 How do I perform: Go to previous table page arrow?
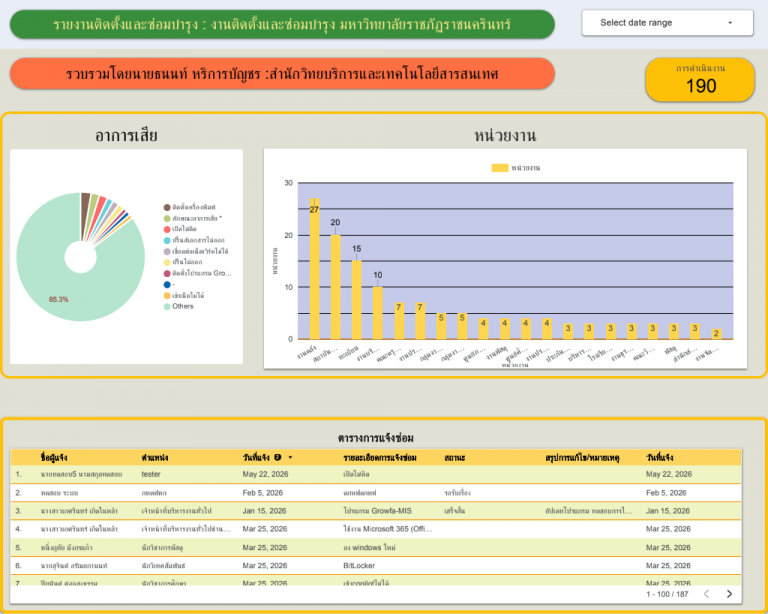pos(706,594)
